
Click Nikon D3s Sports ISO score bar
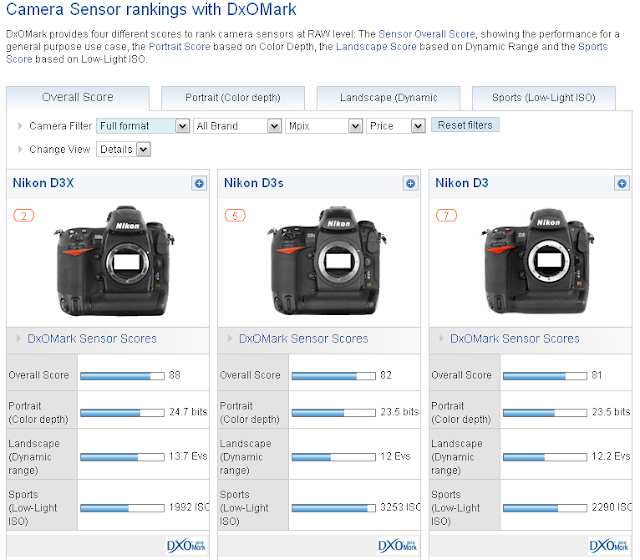coord(334,508)
